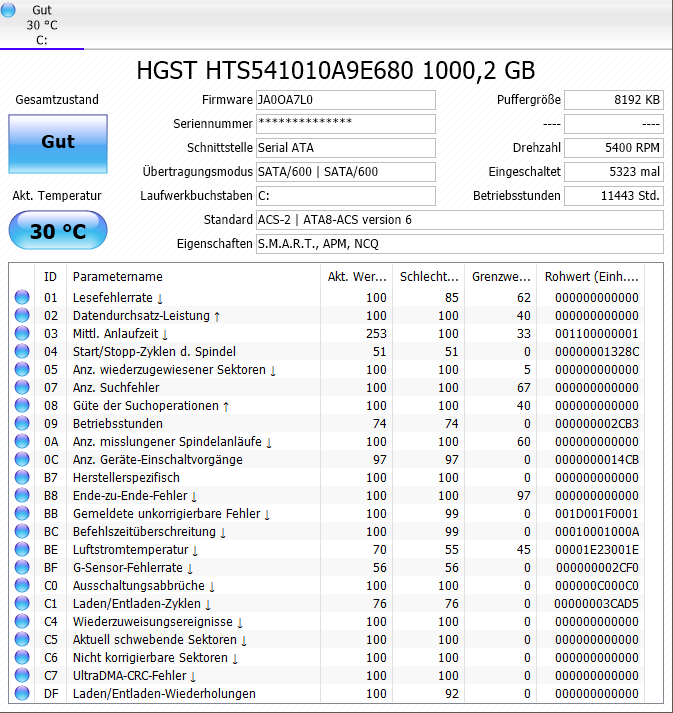Click status orb for Start/Stopp-Zyklen row
673x713 pixels.
pos(22,351)
